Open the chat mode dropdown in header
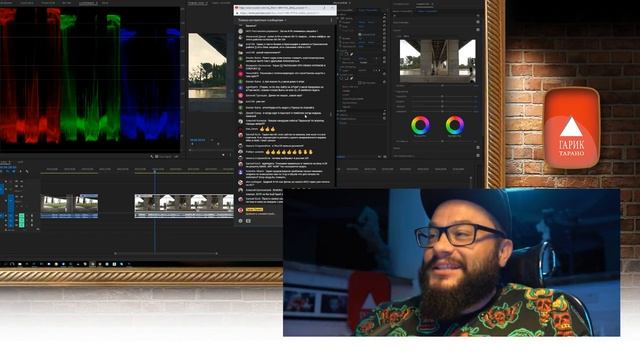The height and width of the screenshot is (360, 640). point(262,20)
